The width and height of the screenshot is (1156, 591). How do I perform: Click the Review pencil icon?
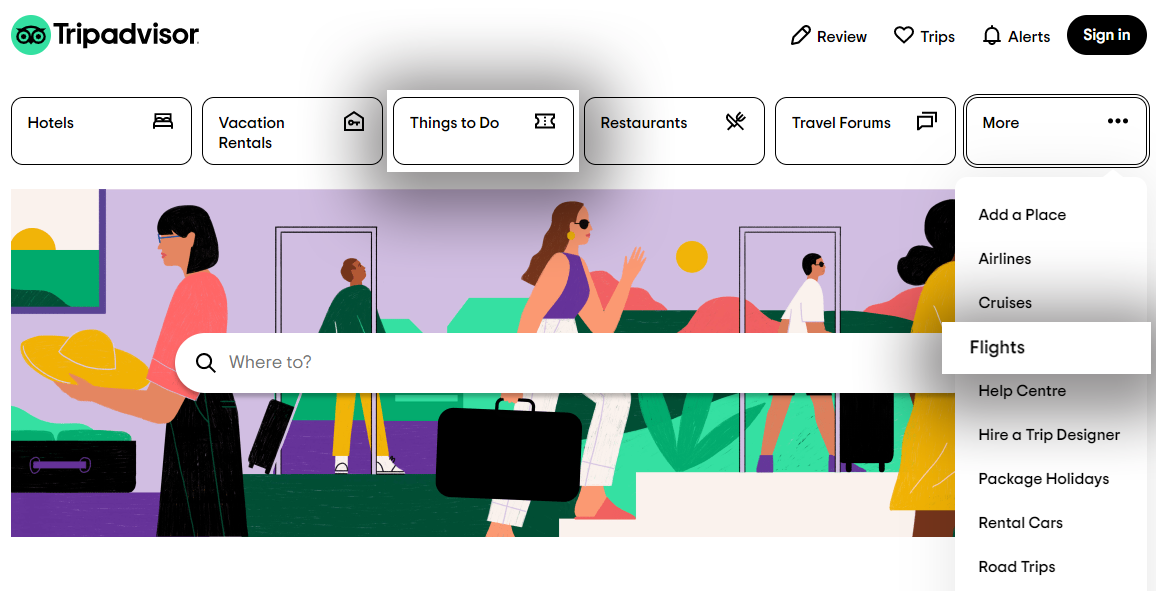coord(800,35)
